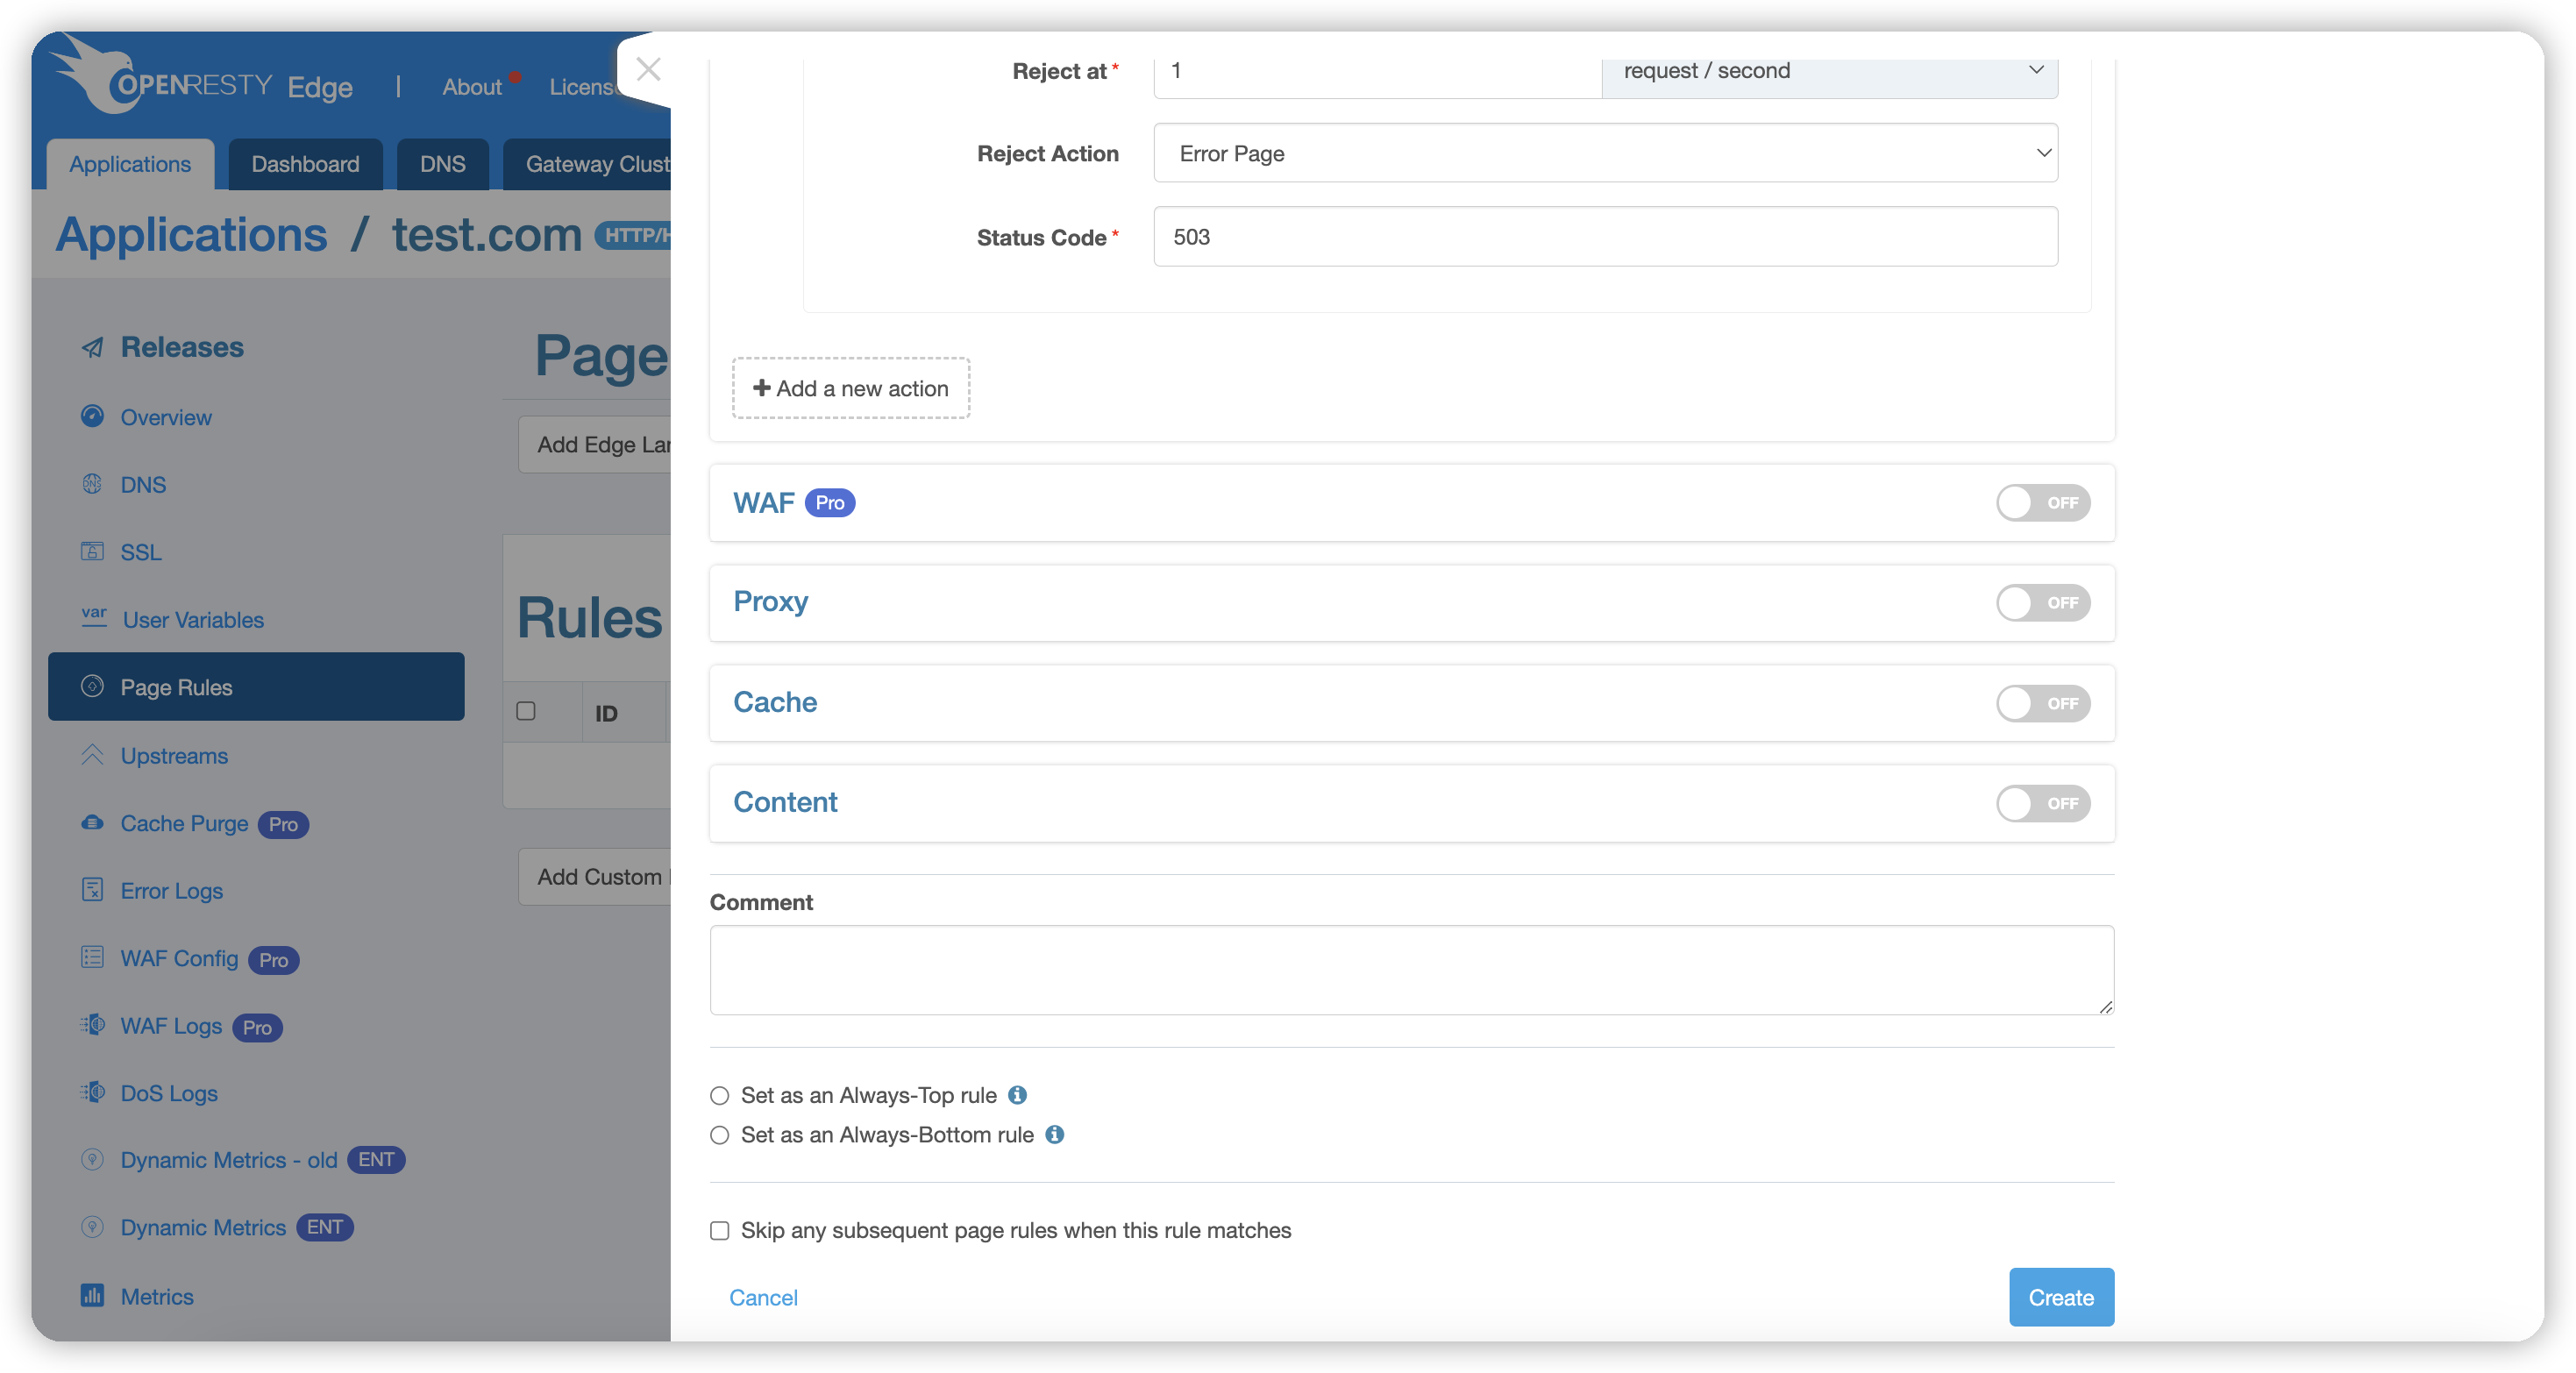2576x1373 pixels.
Task: Click into the Comment text area
Action: pyautogui.click(x=1411, y=970)
